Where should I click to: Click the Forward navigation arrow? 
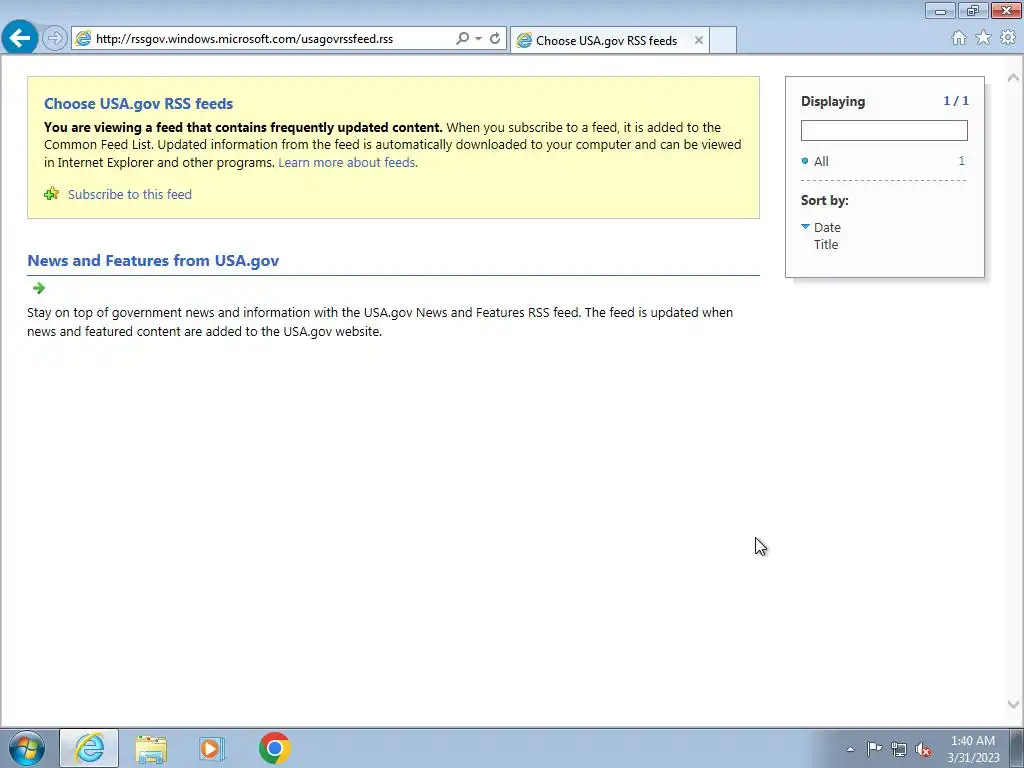[x=55, y=39]
